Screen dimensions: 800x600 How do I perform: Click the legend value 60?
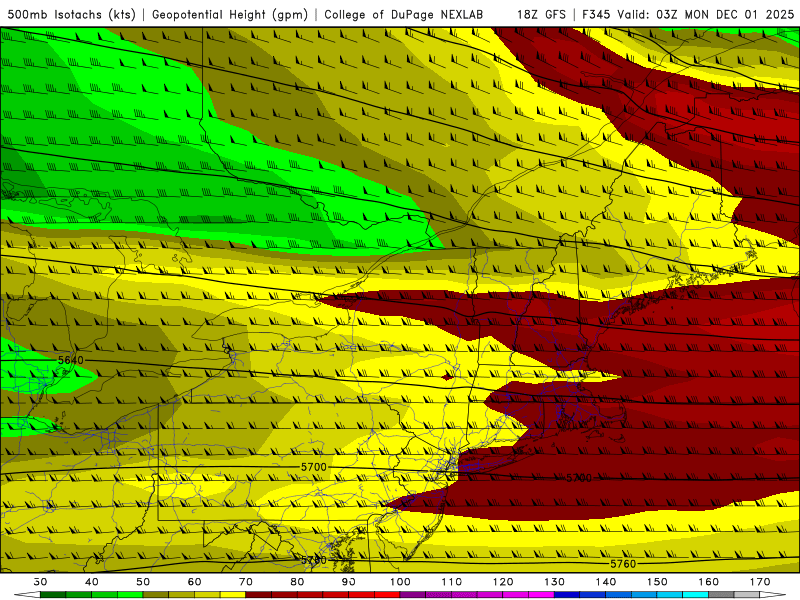(194, 582)
